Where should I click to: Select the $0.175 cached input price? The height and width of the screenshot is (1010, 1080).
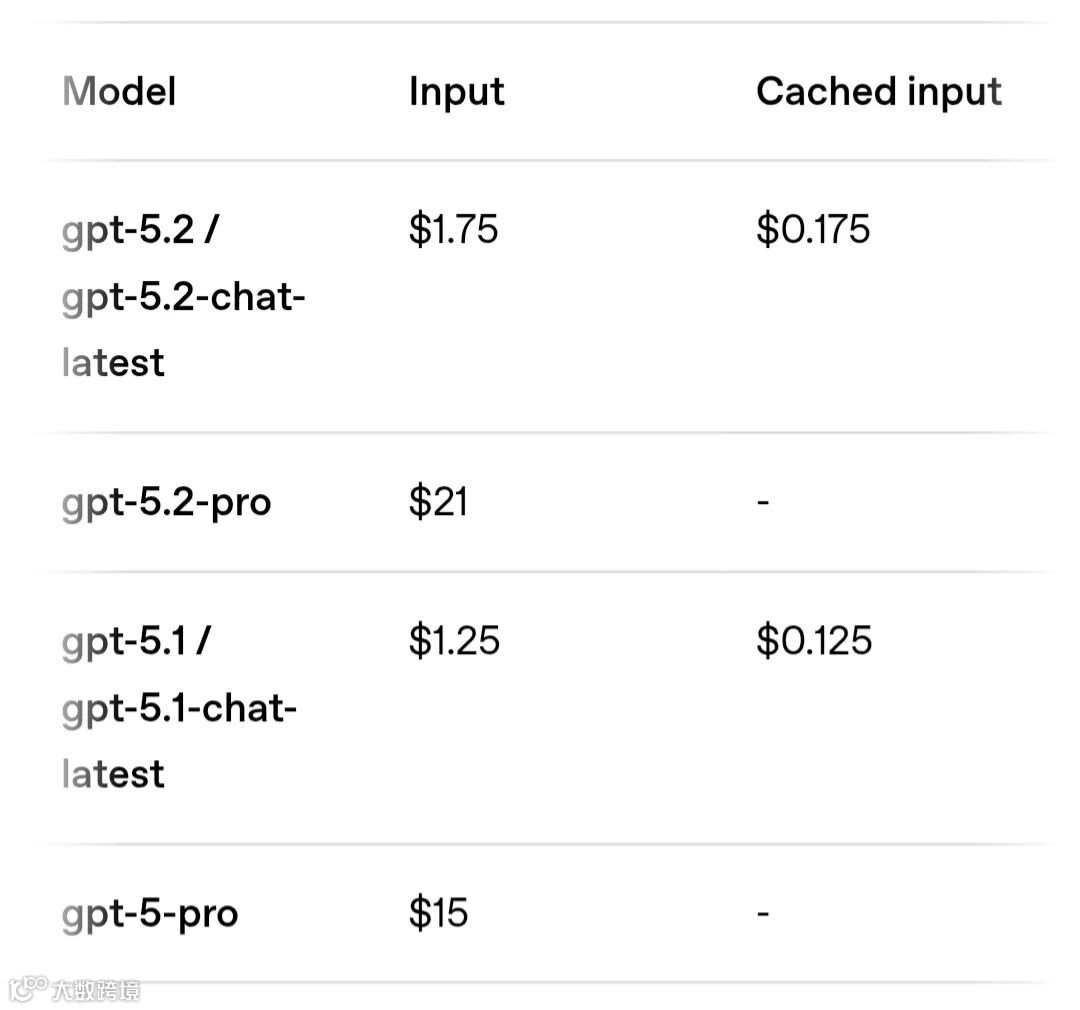813,230
